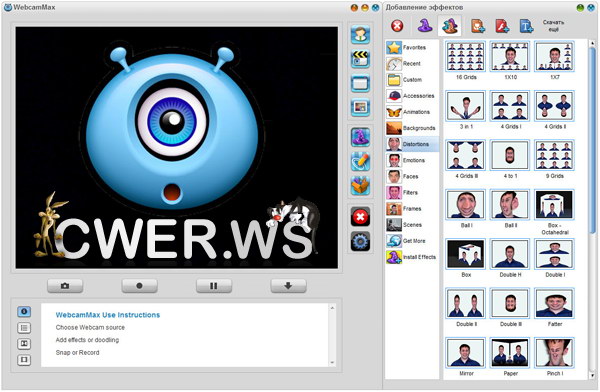Image resolution: width=600 pixels, height=392 pixels.
Task: Select the single purple wizard hat tab
Action: [x=425, y=26]
